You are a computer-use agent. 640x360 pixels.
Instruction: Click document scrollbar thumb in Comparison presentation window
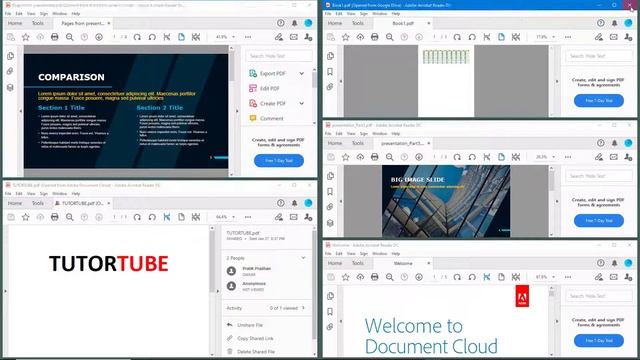pyautogui.click(x=231, y=67)
